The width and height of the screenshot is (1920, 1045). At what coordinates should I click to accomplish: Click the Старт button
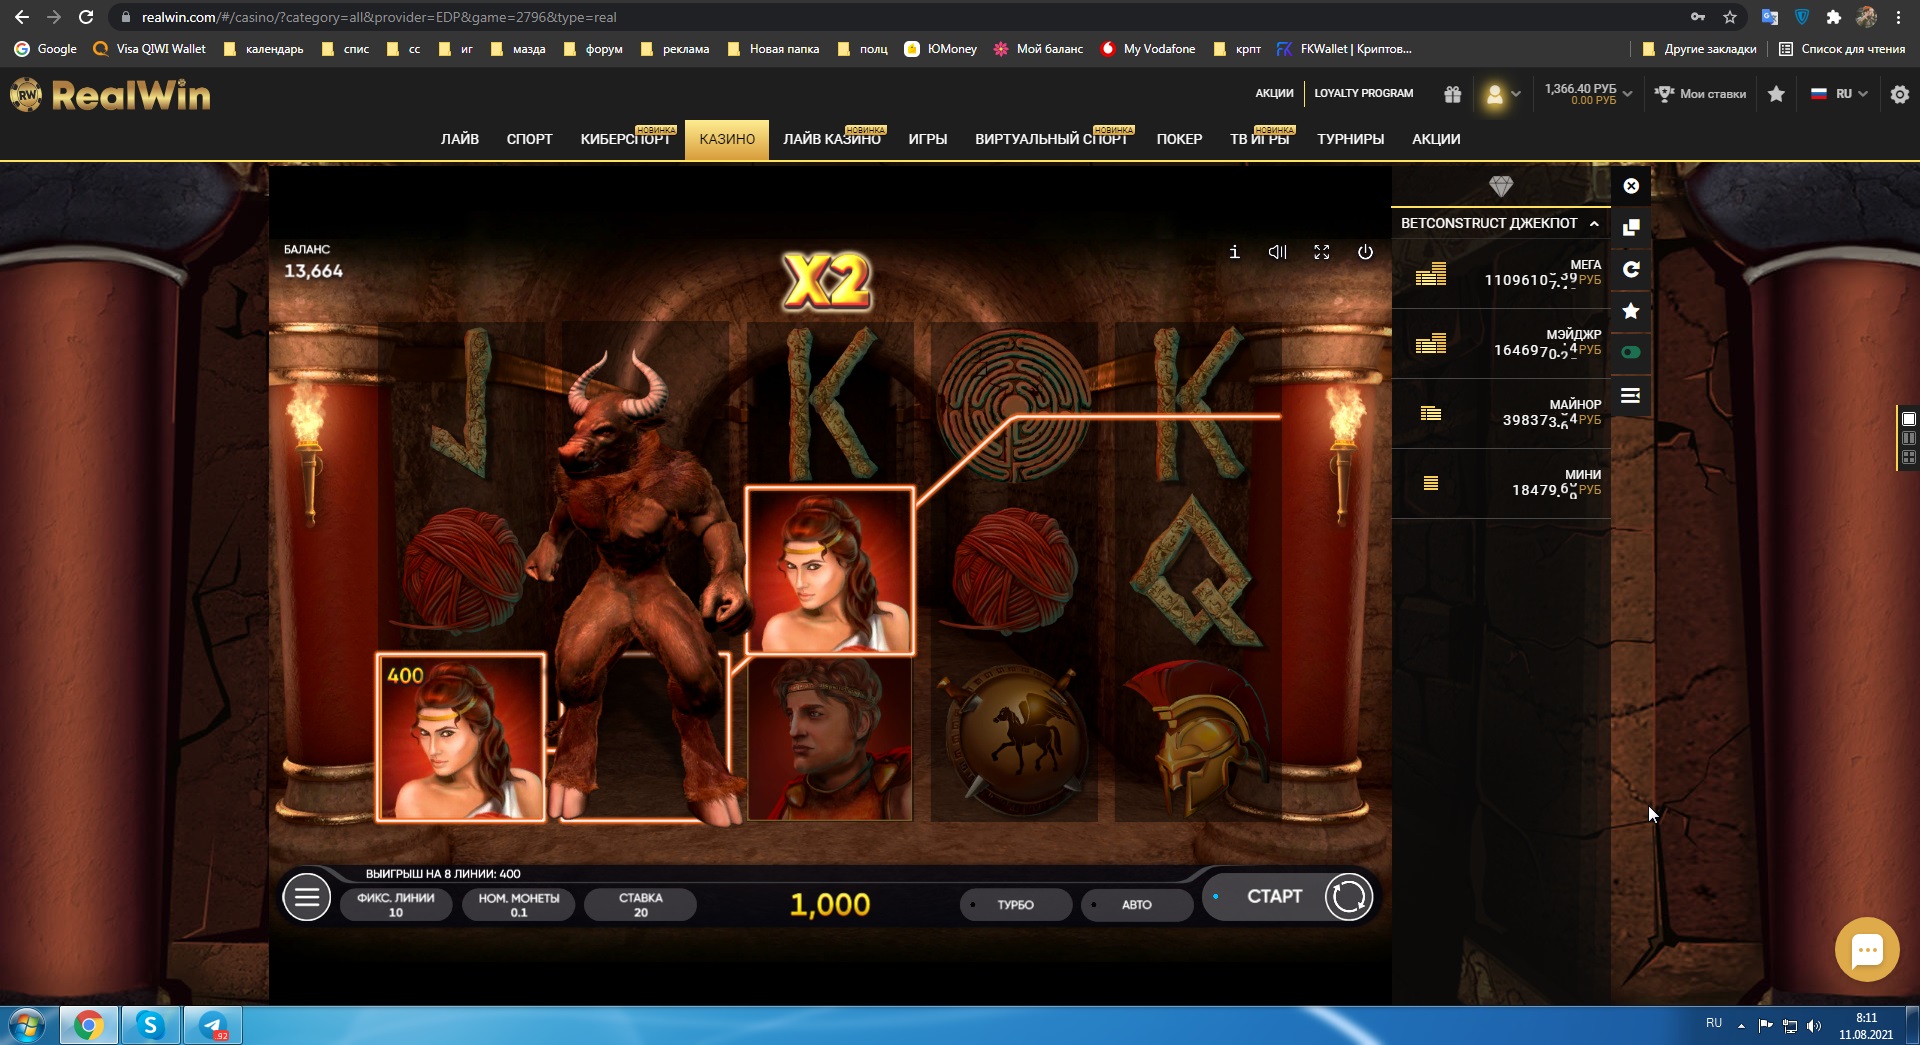coord(1274,897)
